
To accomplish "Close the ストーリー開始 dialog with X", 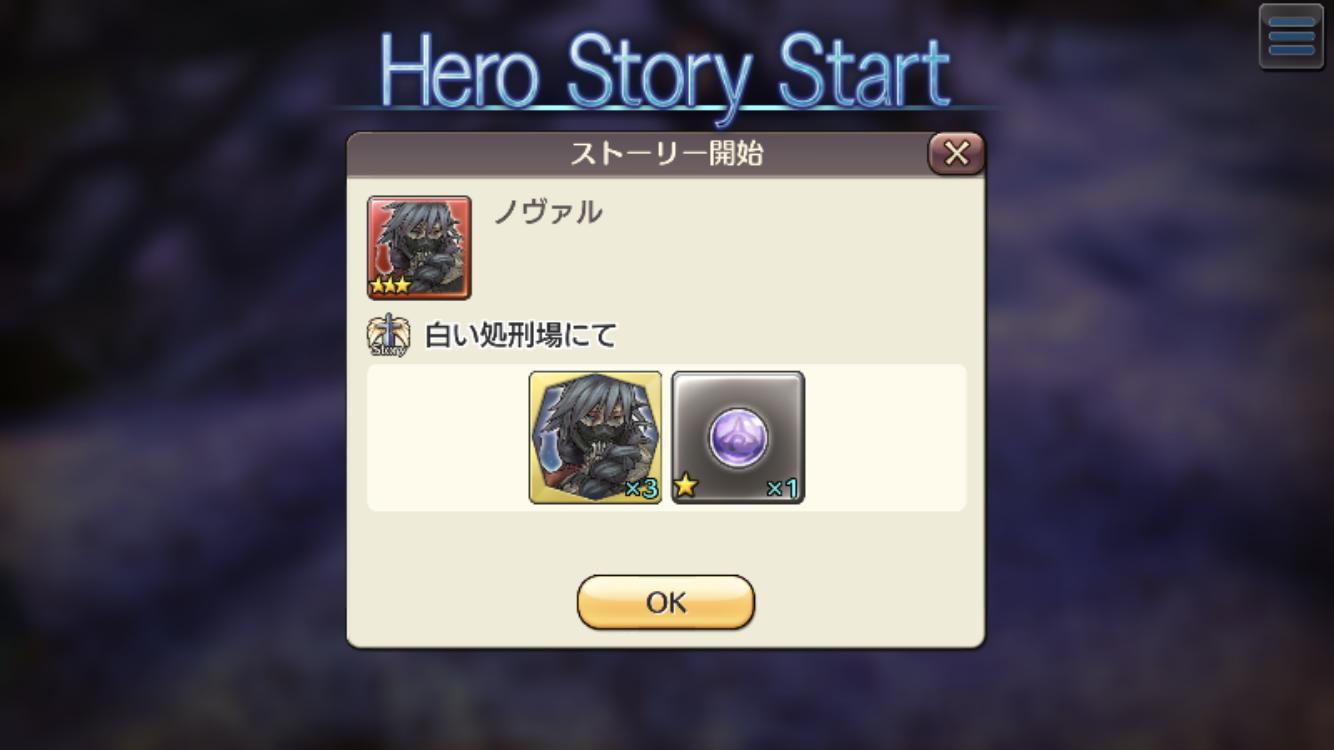I will pos(956,153).
